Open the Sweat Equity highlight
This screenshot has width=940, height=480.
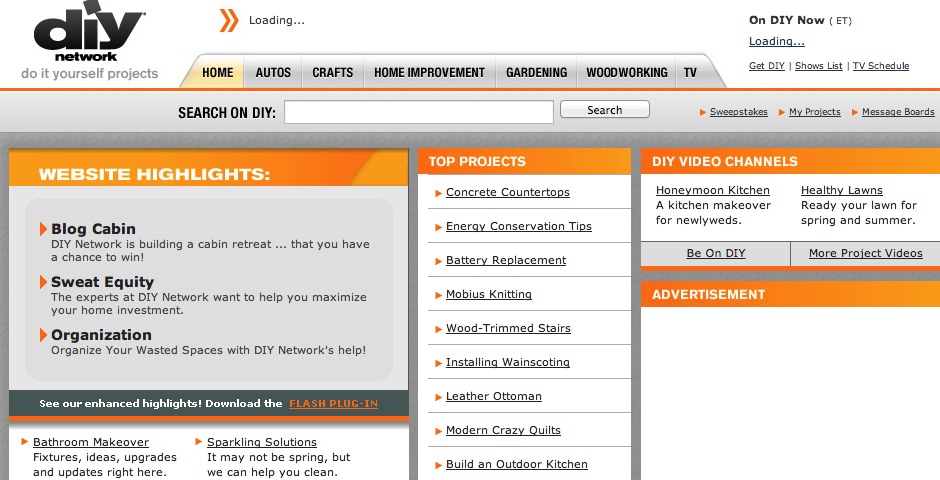point(103,282)
